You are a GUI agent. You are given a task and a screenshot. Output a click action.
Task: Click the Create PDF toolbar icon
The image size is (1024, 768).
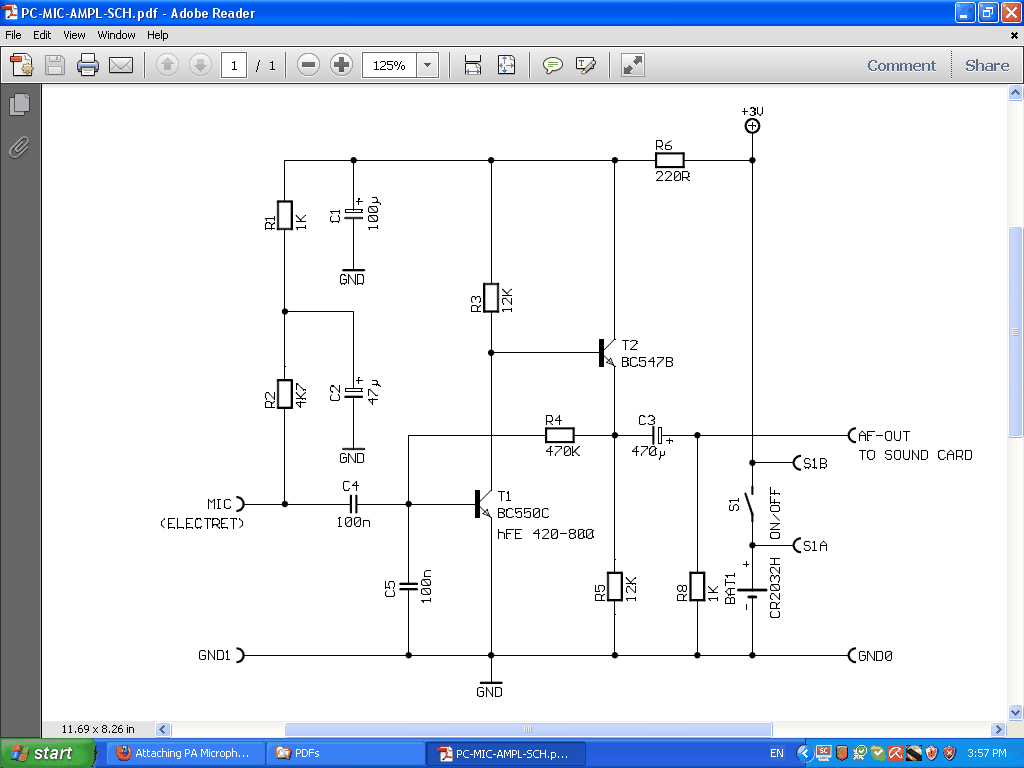click(x=22, y=65)
